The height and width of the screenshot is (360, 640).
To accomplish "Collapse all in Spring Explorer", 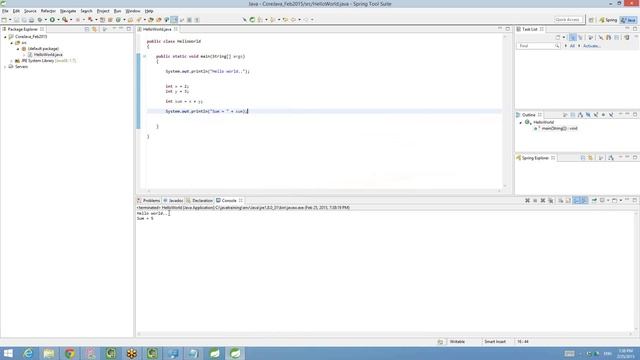I will tap(583, 158).
